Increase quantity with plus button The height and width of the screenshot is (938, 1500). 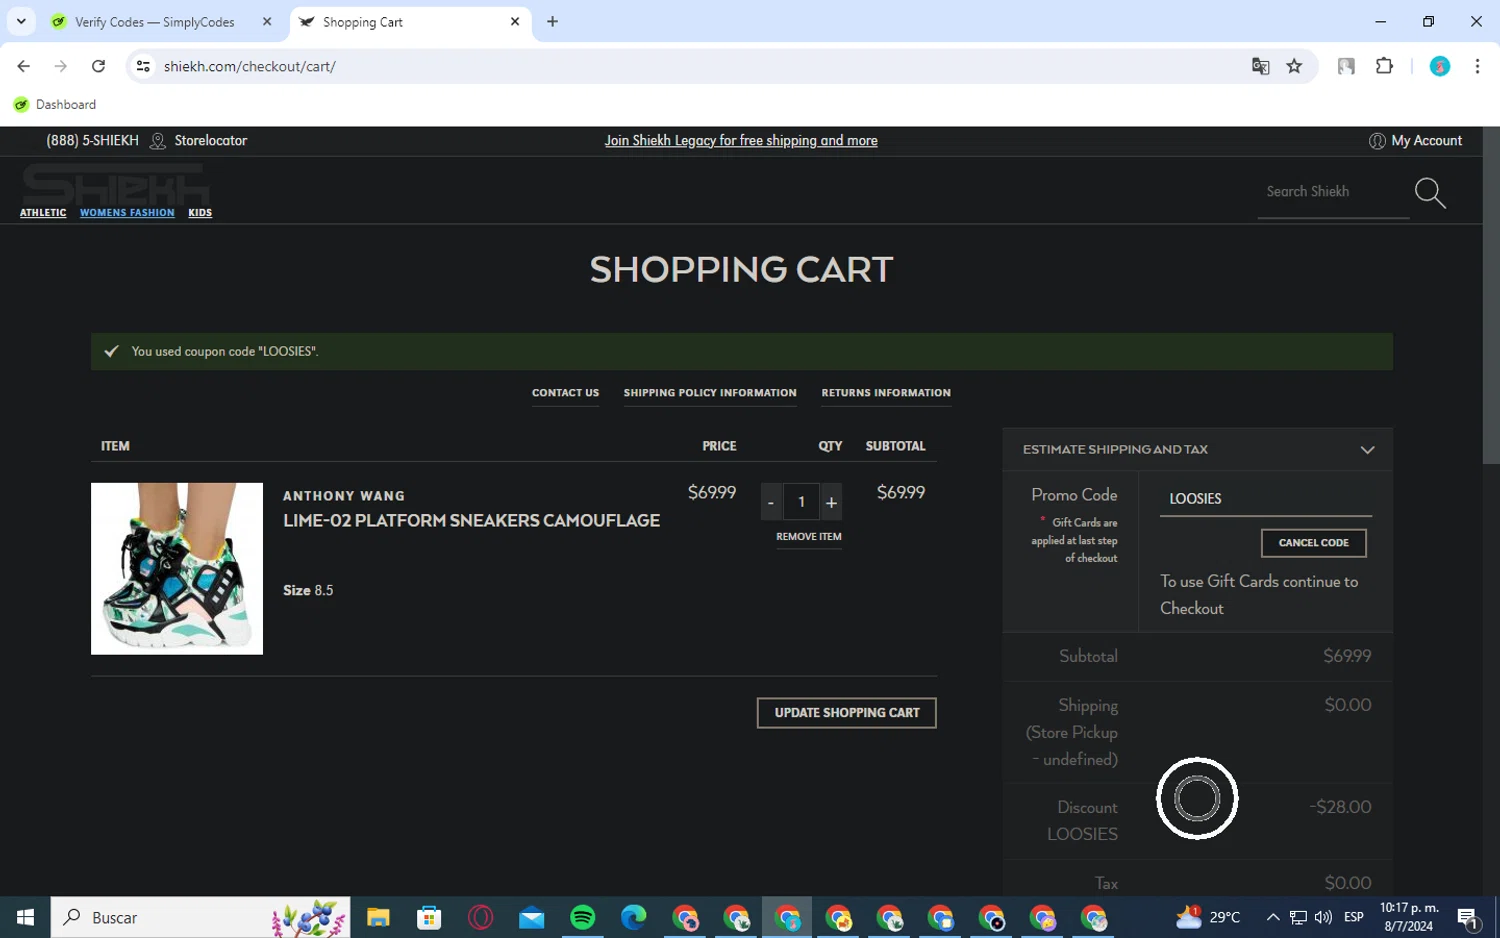pos(831,502)
